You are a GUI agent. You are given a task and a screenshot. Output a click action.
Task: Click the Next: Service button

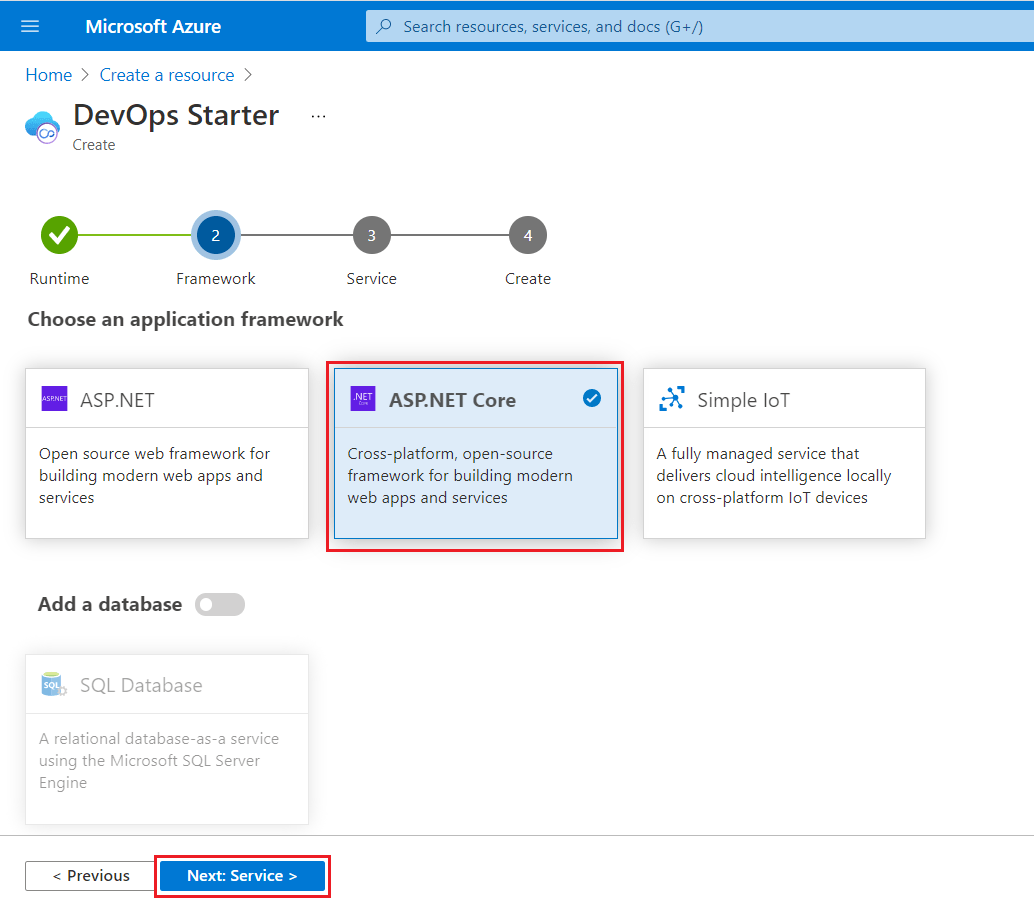coord(242,875)
